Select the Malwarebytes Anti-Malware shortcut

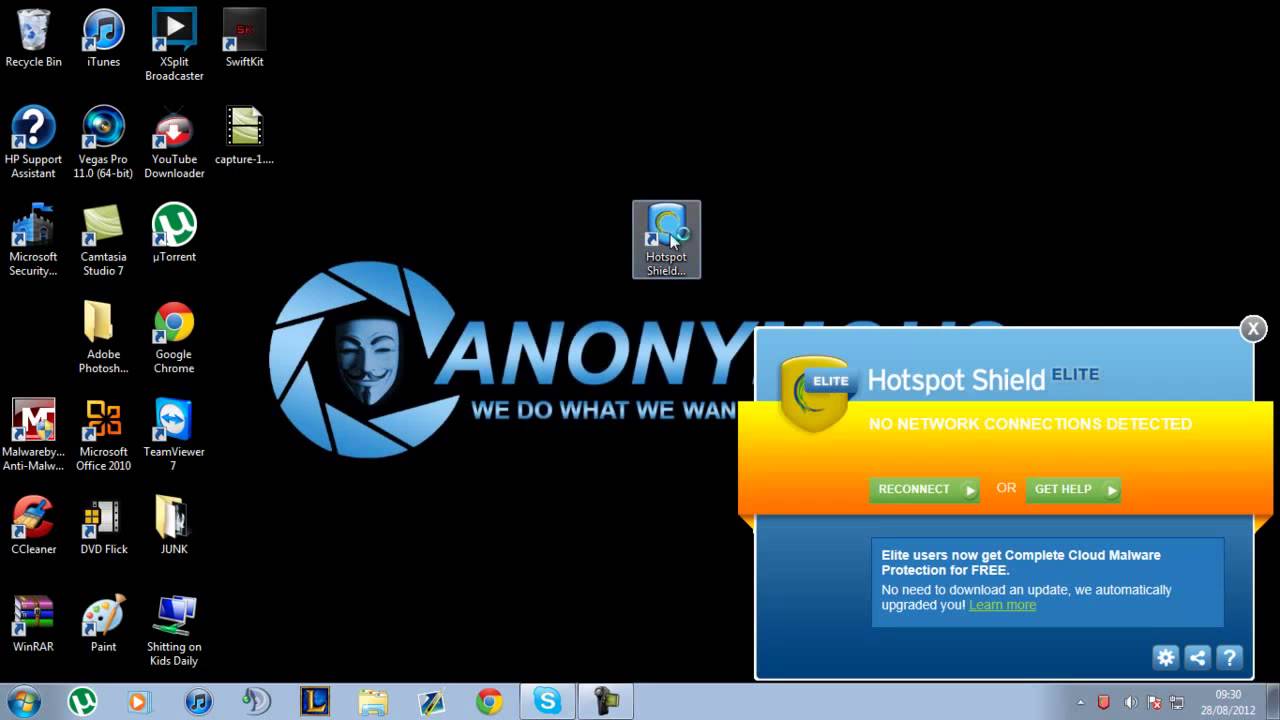[x=33, y=435]
